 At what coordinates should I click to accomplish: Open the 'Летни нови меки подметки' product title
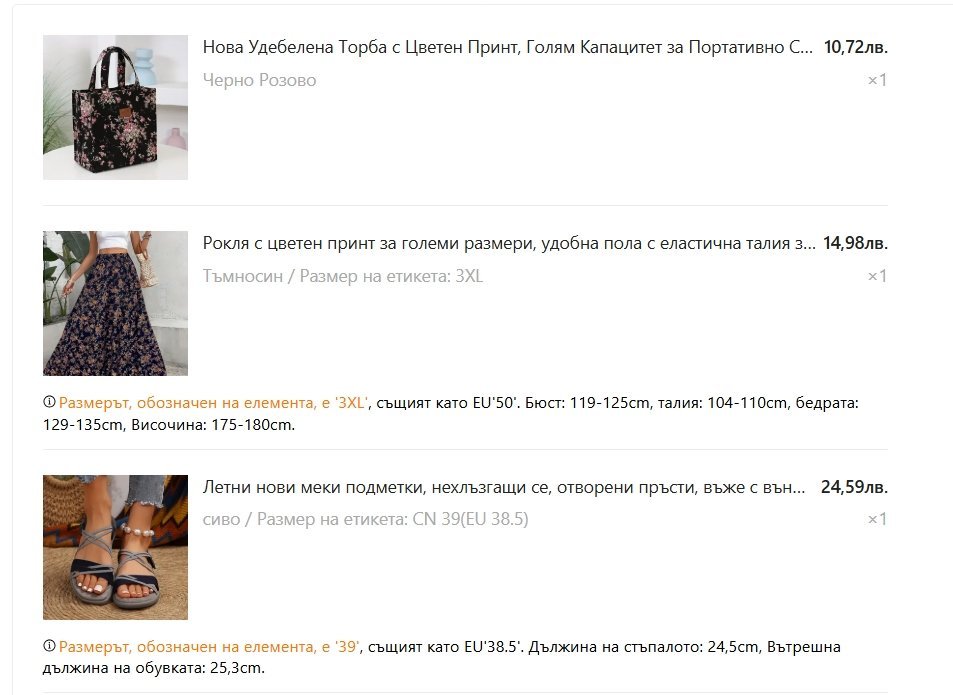point(504,487)
